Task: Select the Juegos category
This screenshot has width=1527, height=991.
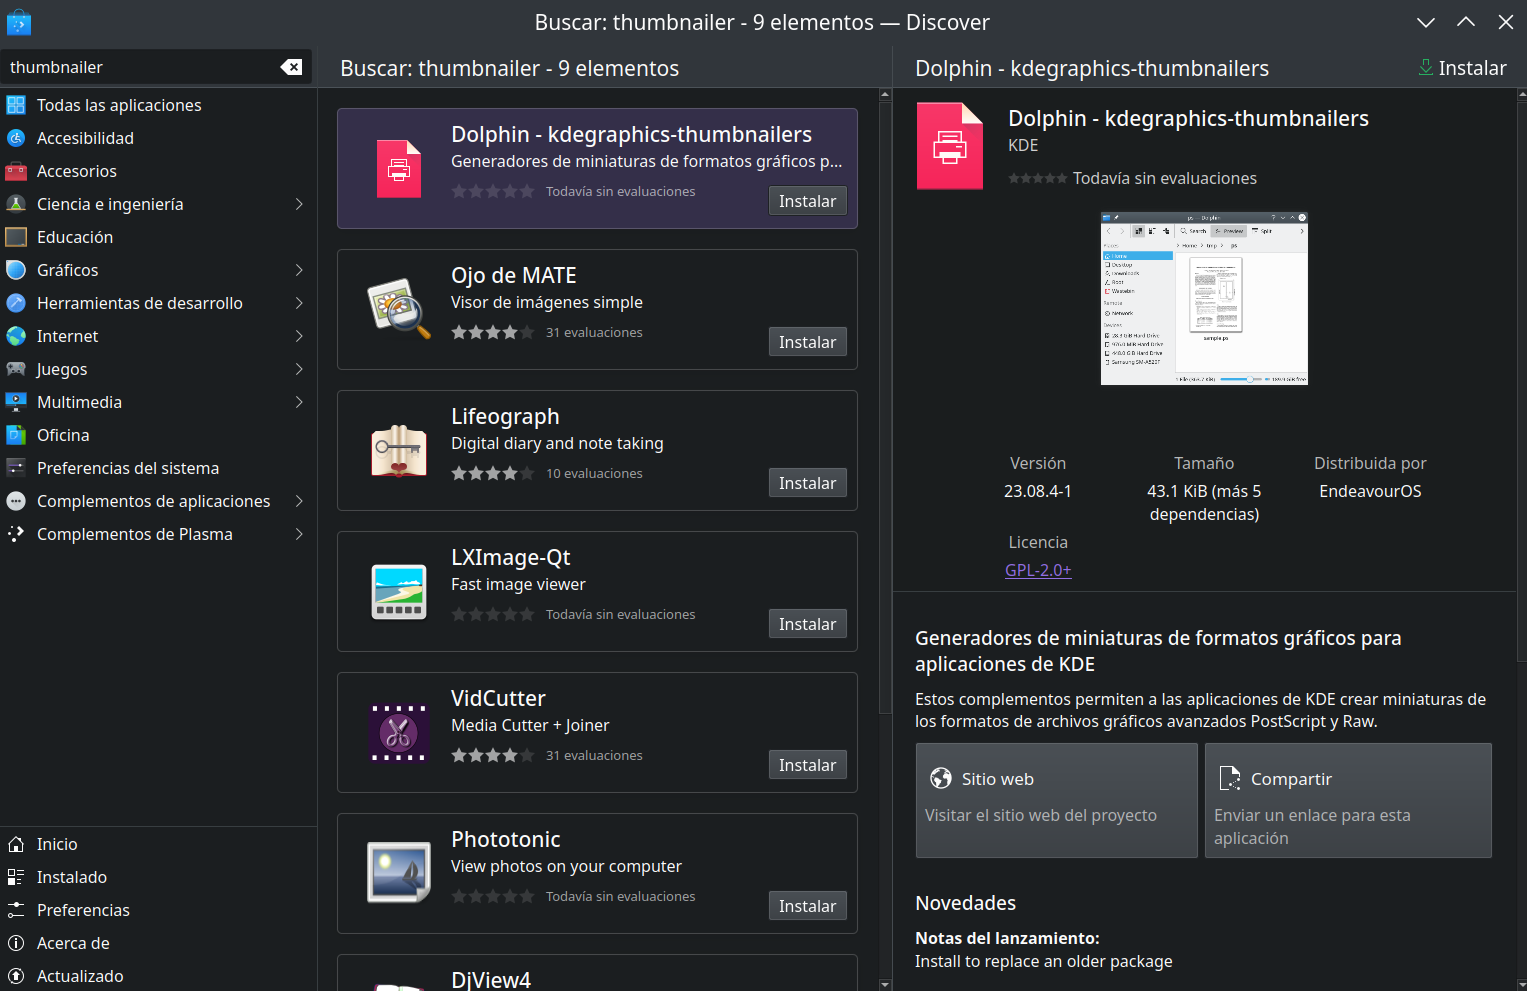Action: [158, 369]
